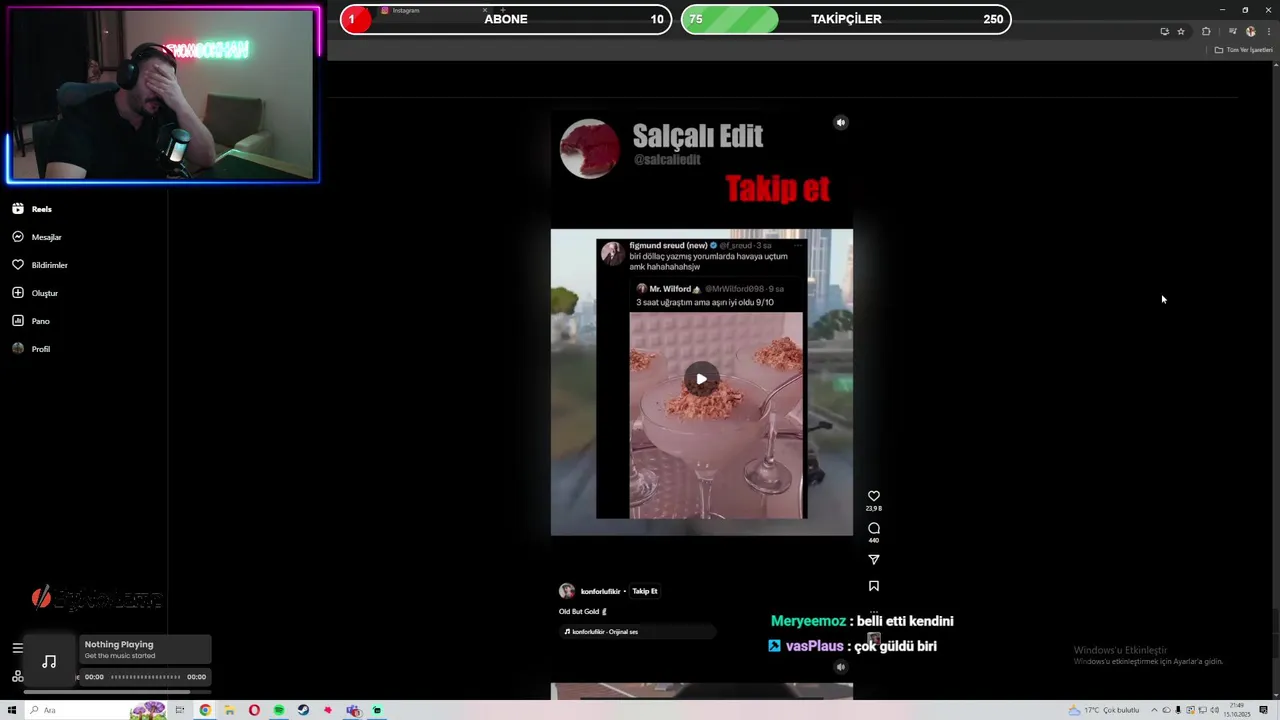
Task: Open the weather widget showing 17°C
Action: click(1104, 710)
